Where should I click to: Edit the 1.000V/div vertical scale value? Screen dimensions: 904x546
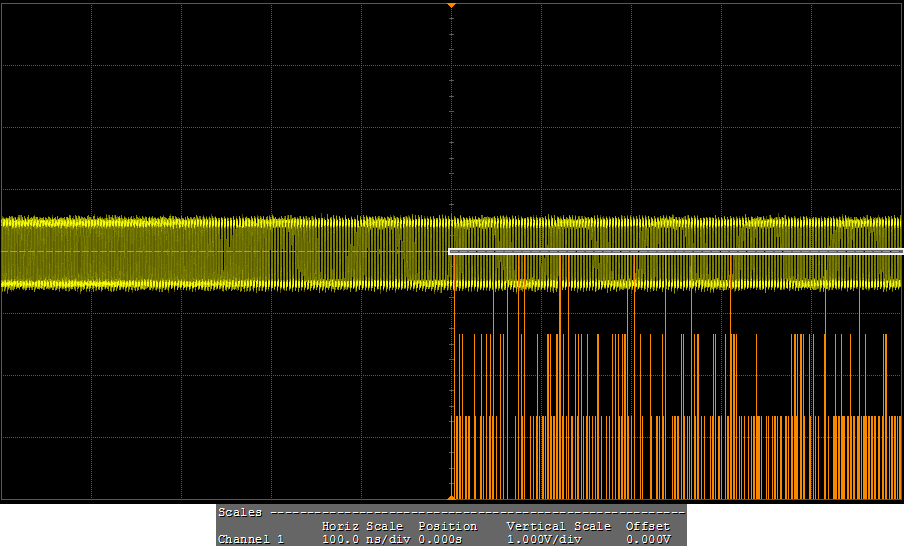[543, 539]
